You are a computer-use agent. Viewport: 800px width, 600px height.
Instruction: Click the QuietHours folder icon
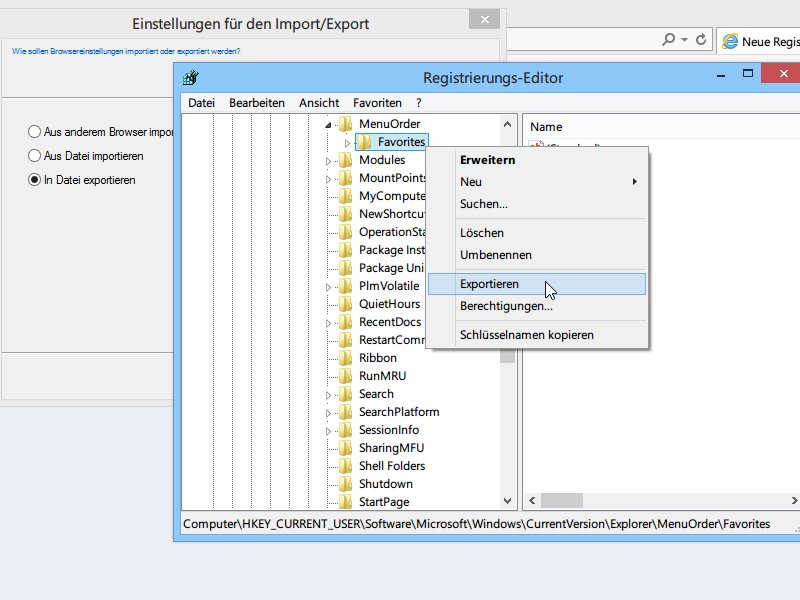tap(346, 304)
